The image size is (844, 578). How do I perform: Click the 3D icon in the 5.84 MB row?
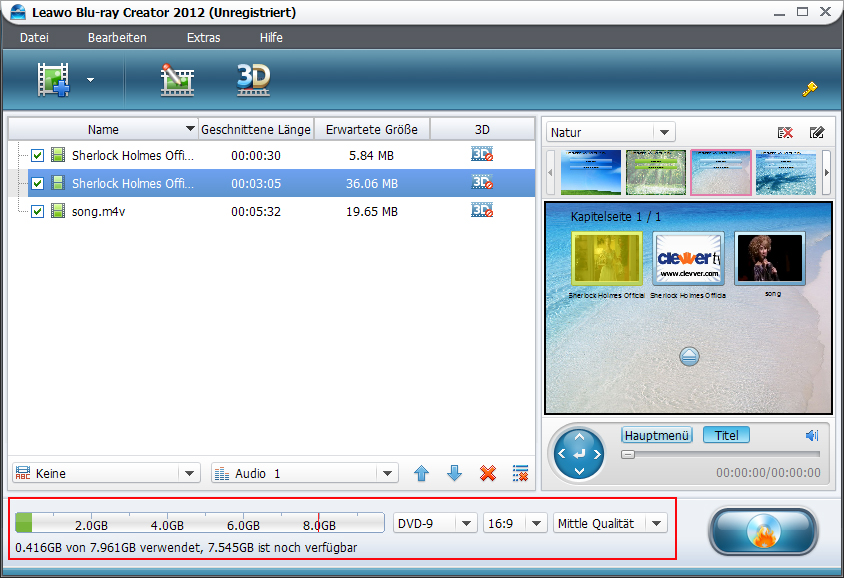click(x=482, y=154)
